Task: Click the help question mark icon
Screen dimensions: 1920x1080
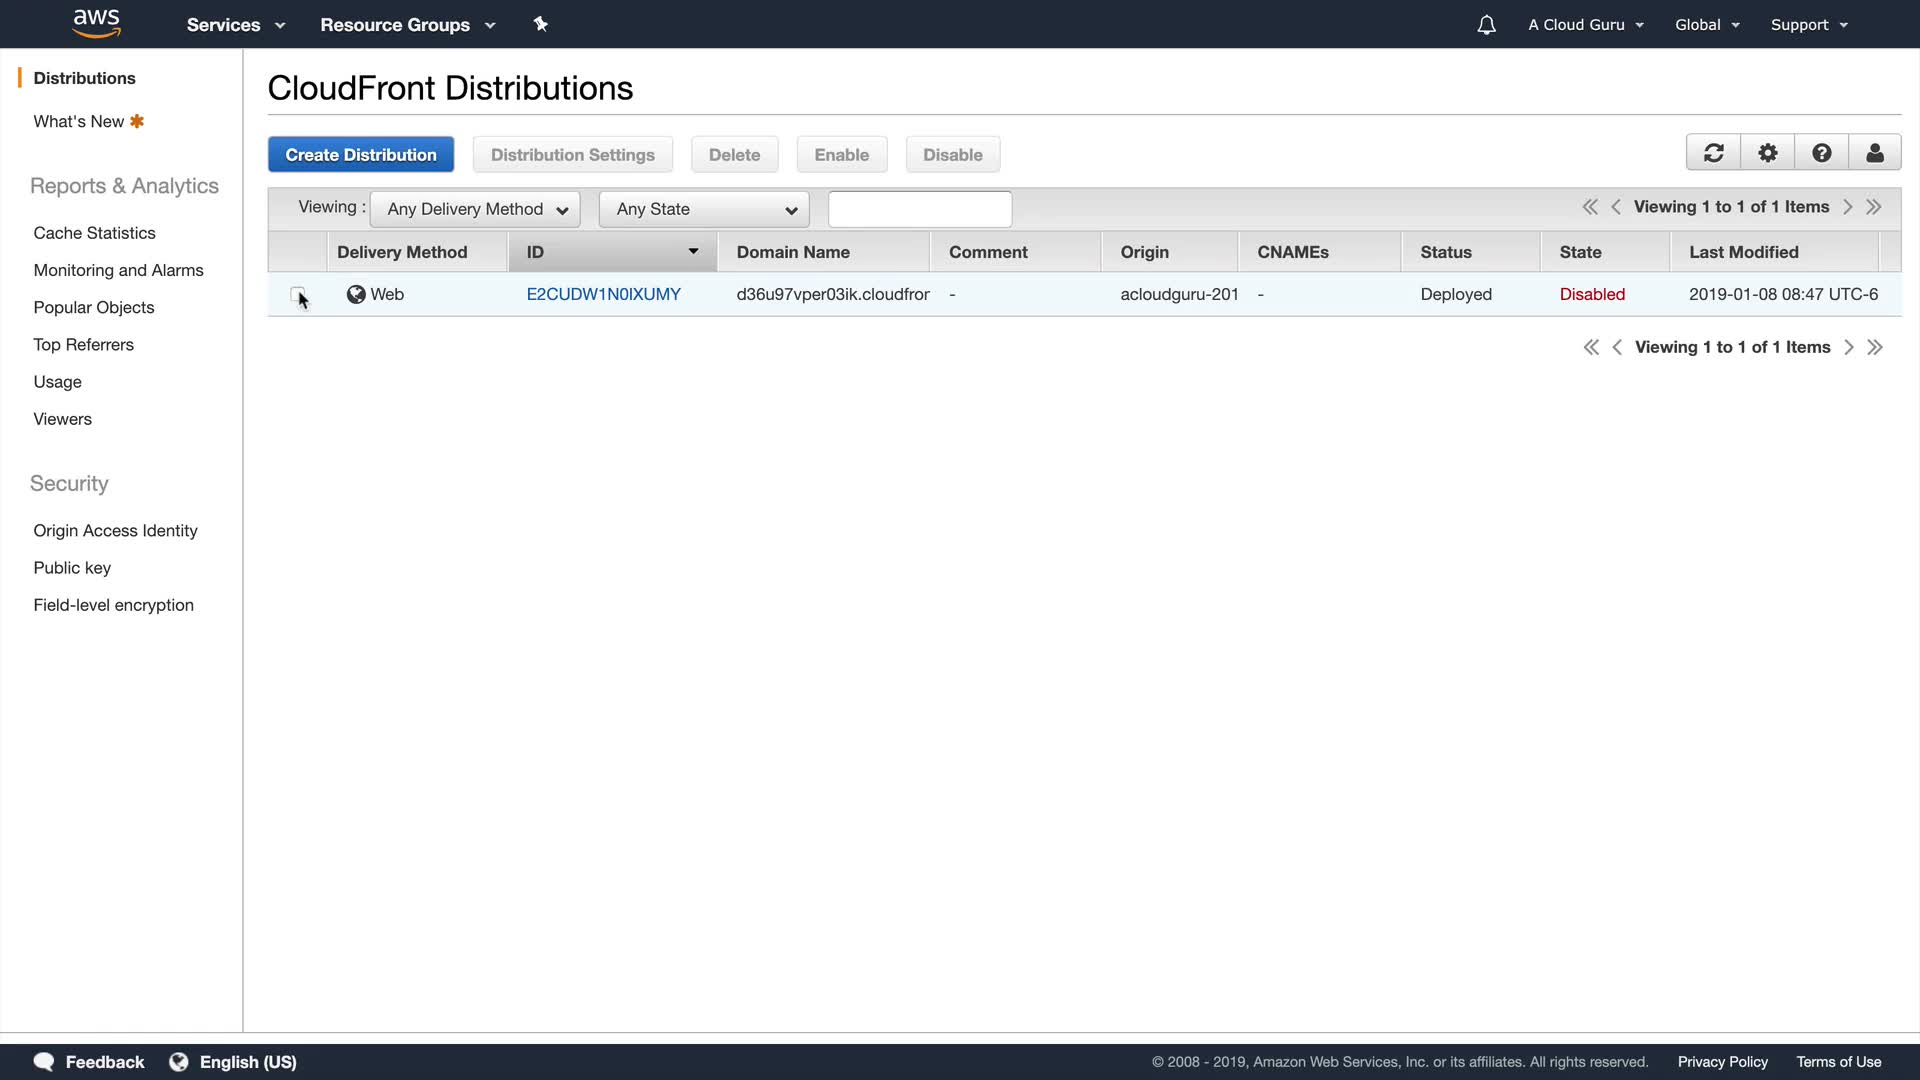Action: (x=1821, y=153)
